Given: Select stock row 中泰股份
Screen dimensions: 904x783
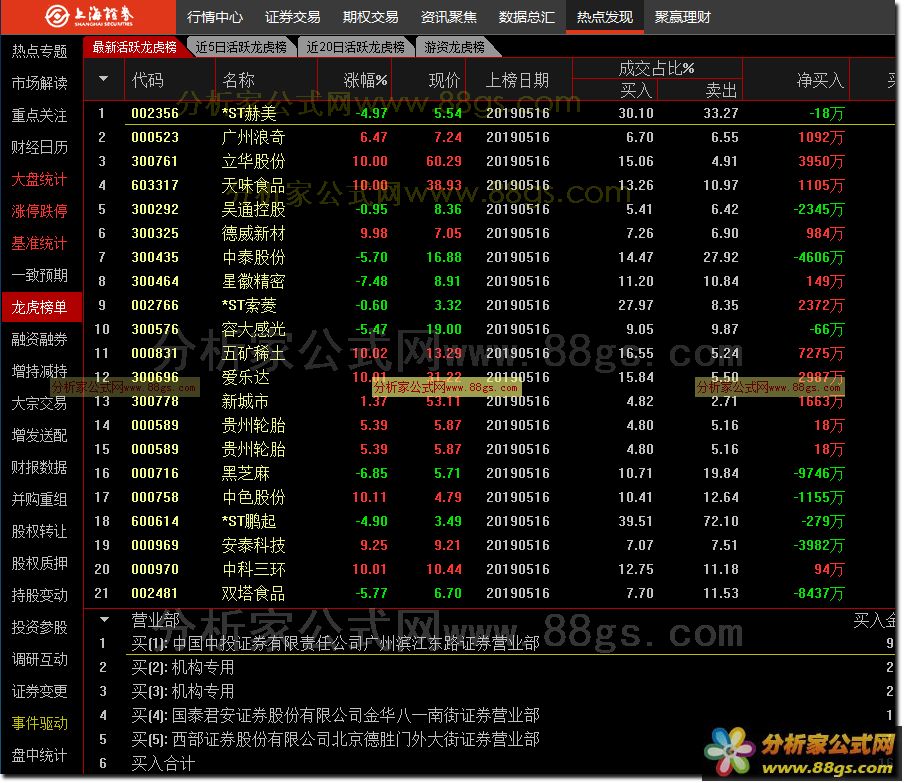Looking at the screenshot, I should (490, 257).
